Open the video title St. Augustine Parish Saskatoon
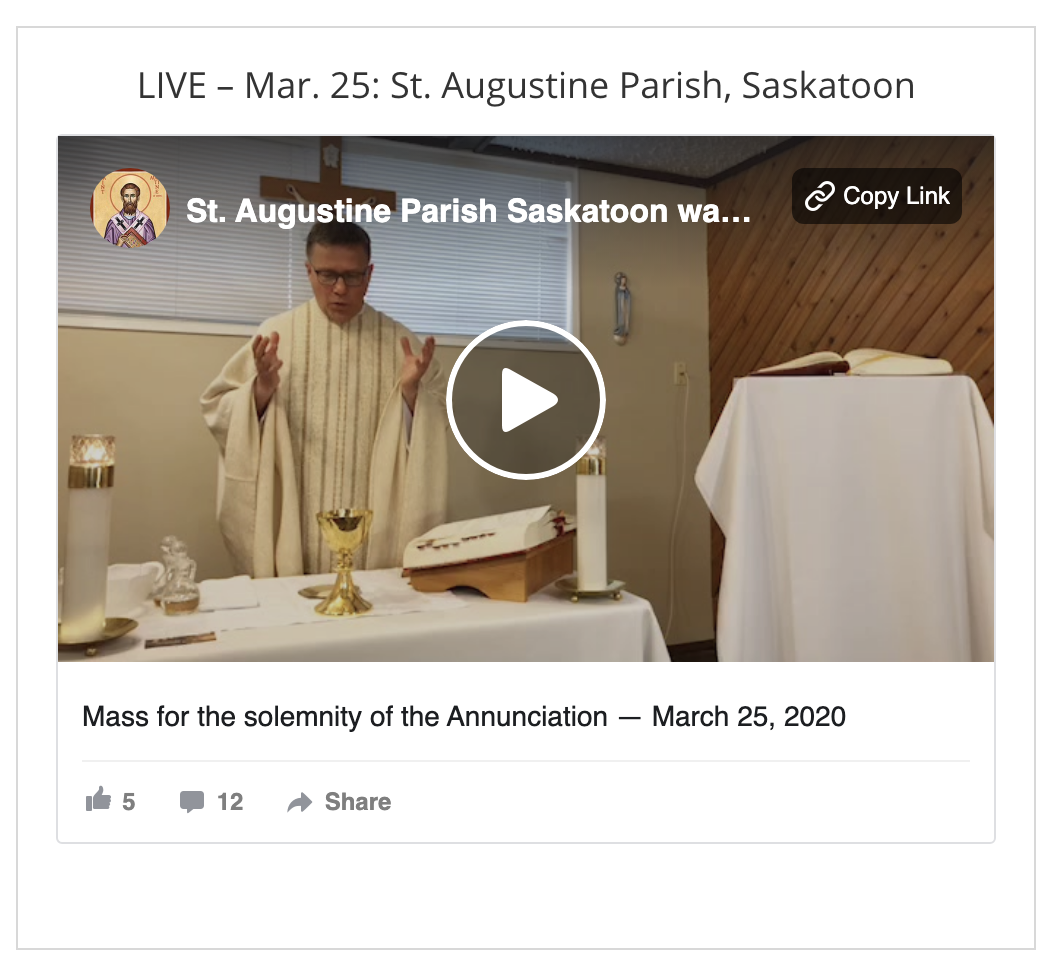This screenshot has width=1054, height=964. point(468,210)
